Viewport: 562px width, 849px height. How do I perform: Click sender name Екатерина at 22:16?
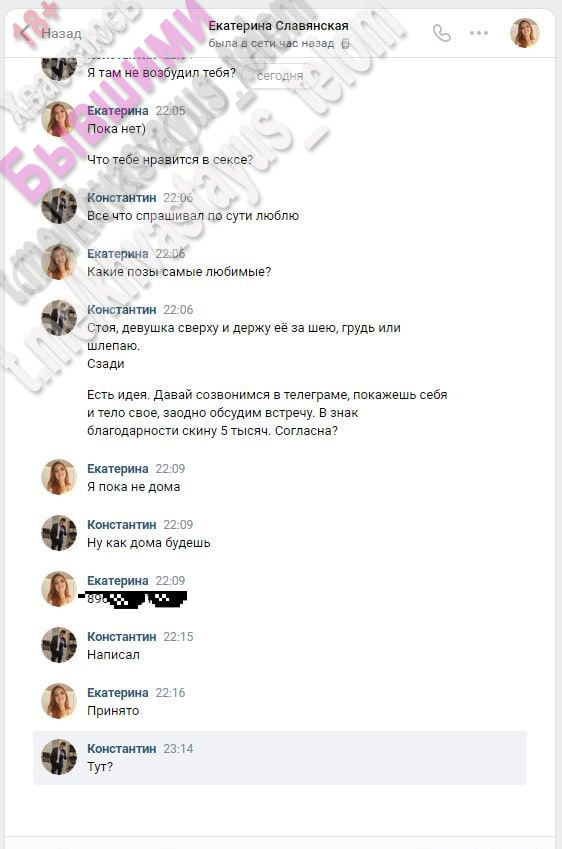pos(117,693)
